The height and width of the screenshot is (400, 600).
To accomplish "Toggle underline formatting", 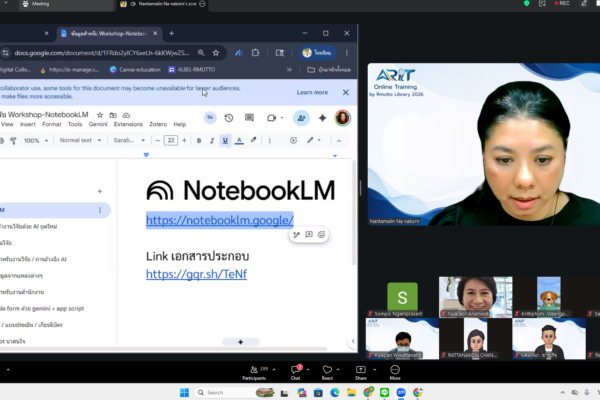I will tap(225, 141).
